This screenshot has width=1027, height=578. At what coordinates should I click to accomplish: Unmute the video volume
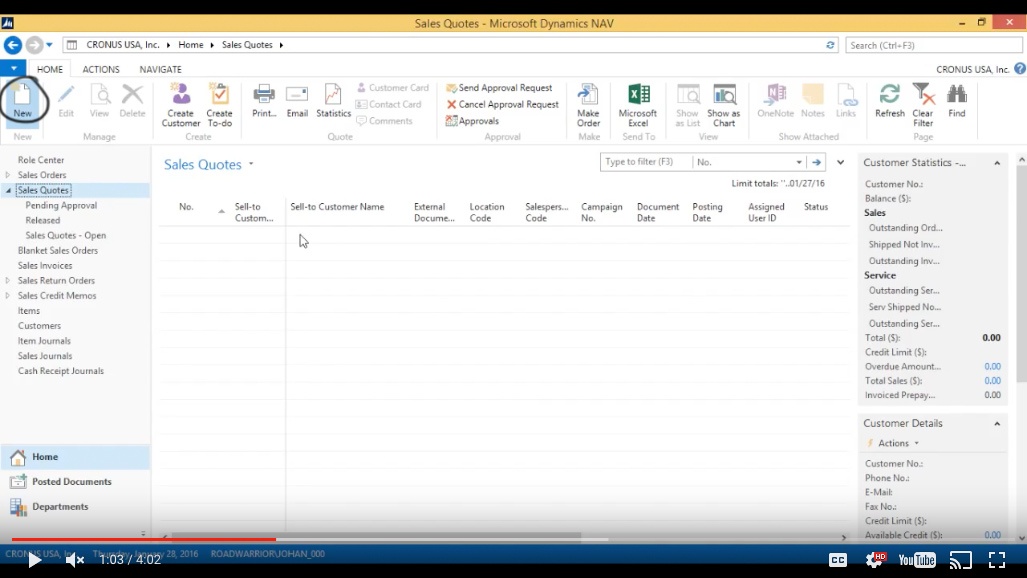tap(74, 560)
